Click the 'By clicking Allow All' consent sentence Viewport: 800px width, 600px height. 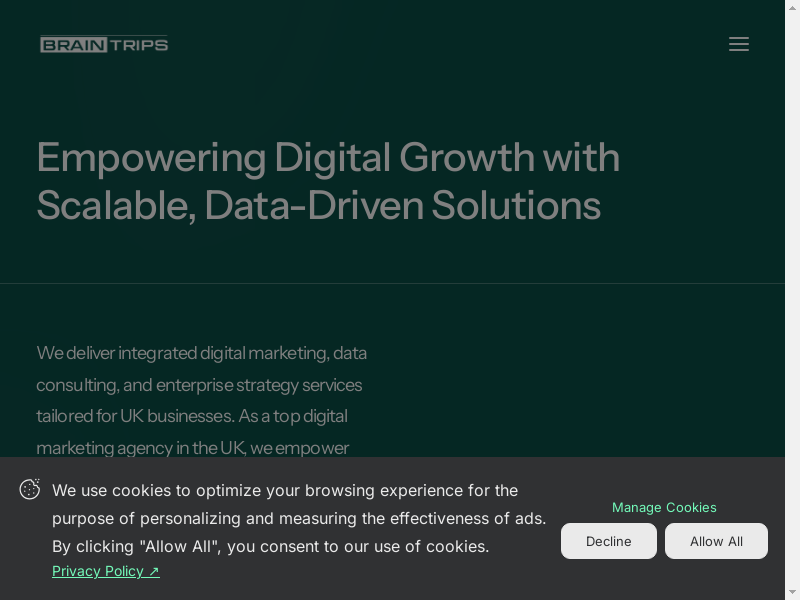point(270,546)
